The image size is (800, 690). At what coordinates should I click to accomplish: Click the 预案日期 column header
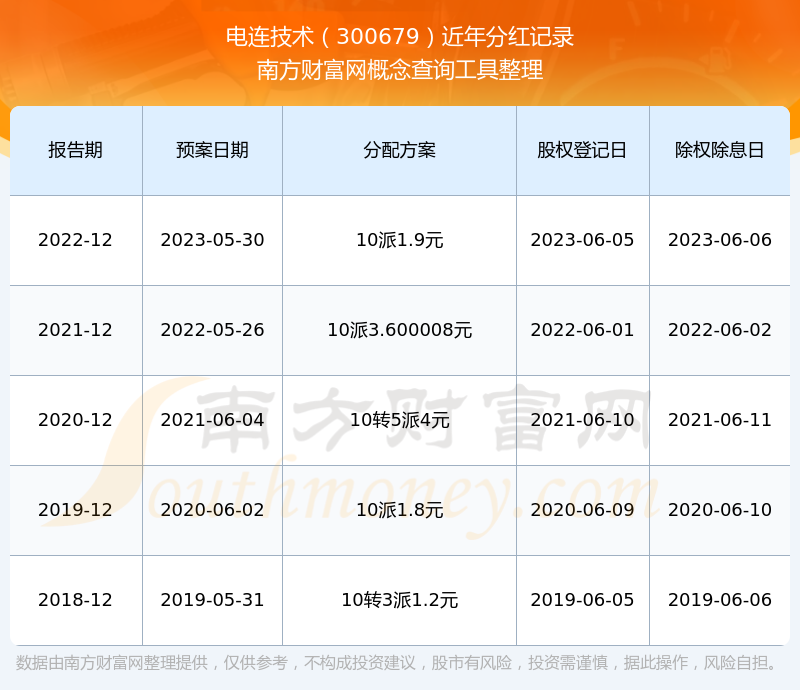click(x=212, y=151)
